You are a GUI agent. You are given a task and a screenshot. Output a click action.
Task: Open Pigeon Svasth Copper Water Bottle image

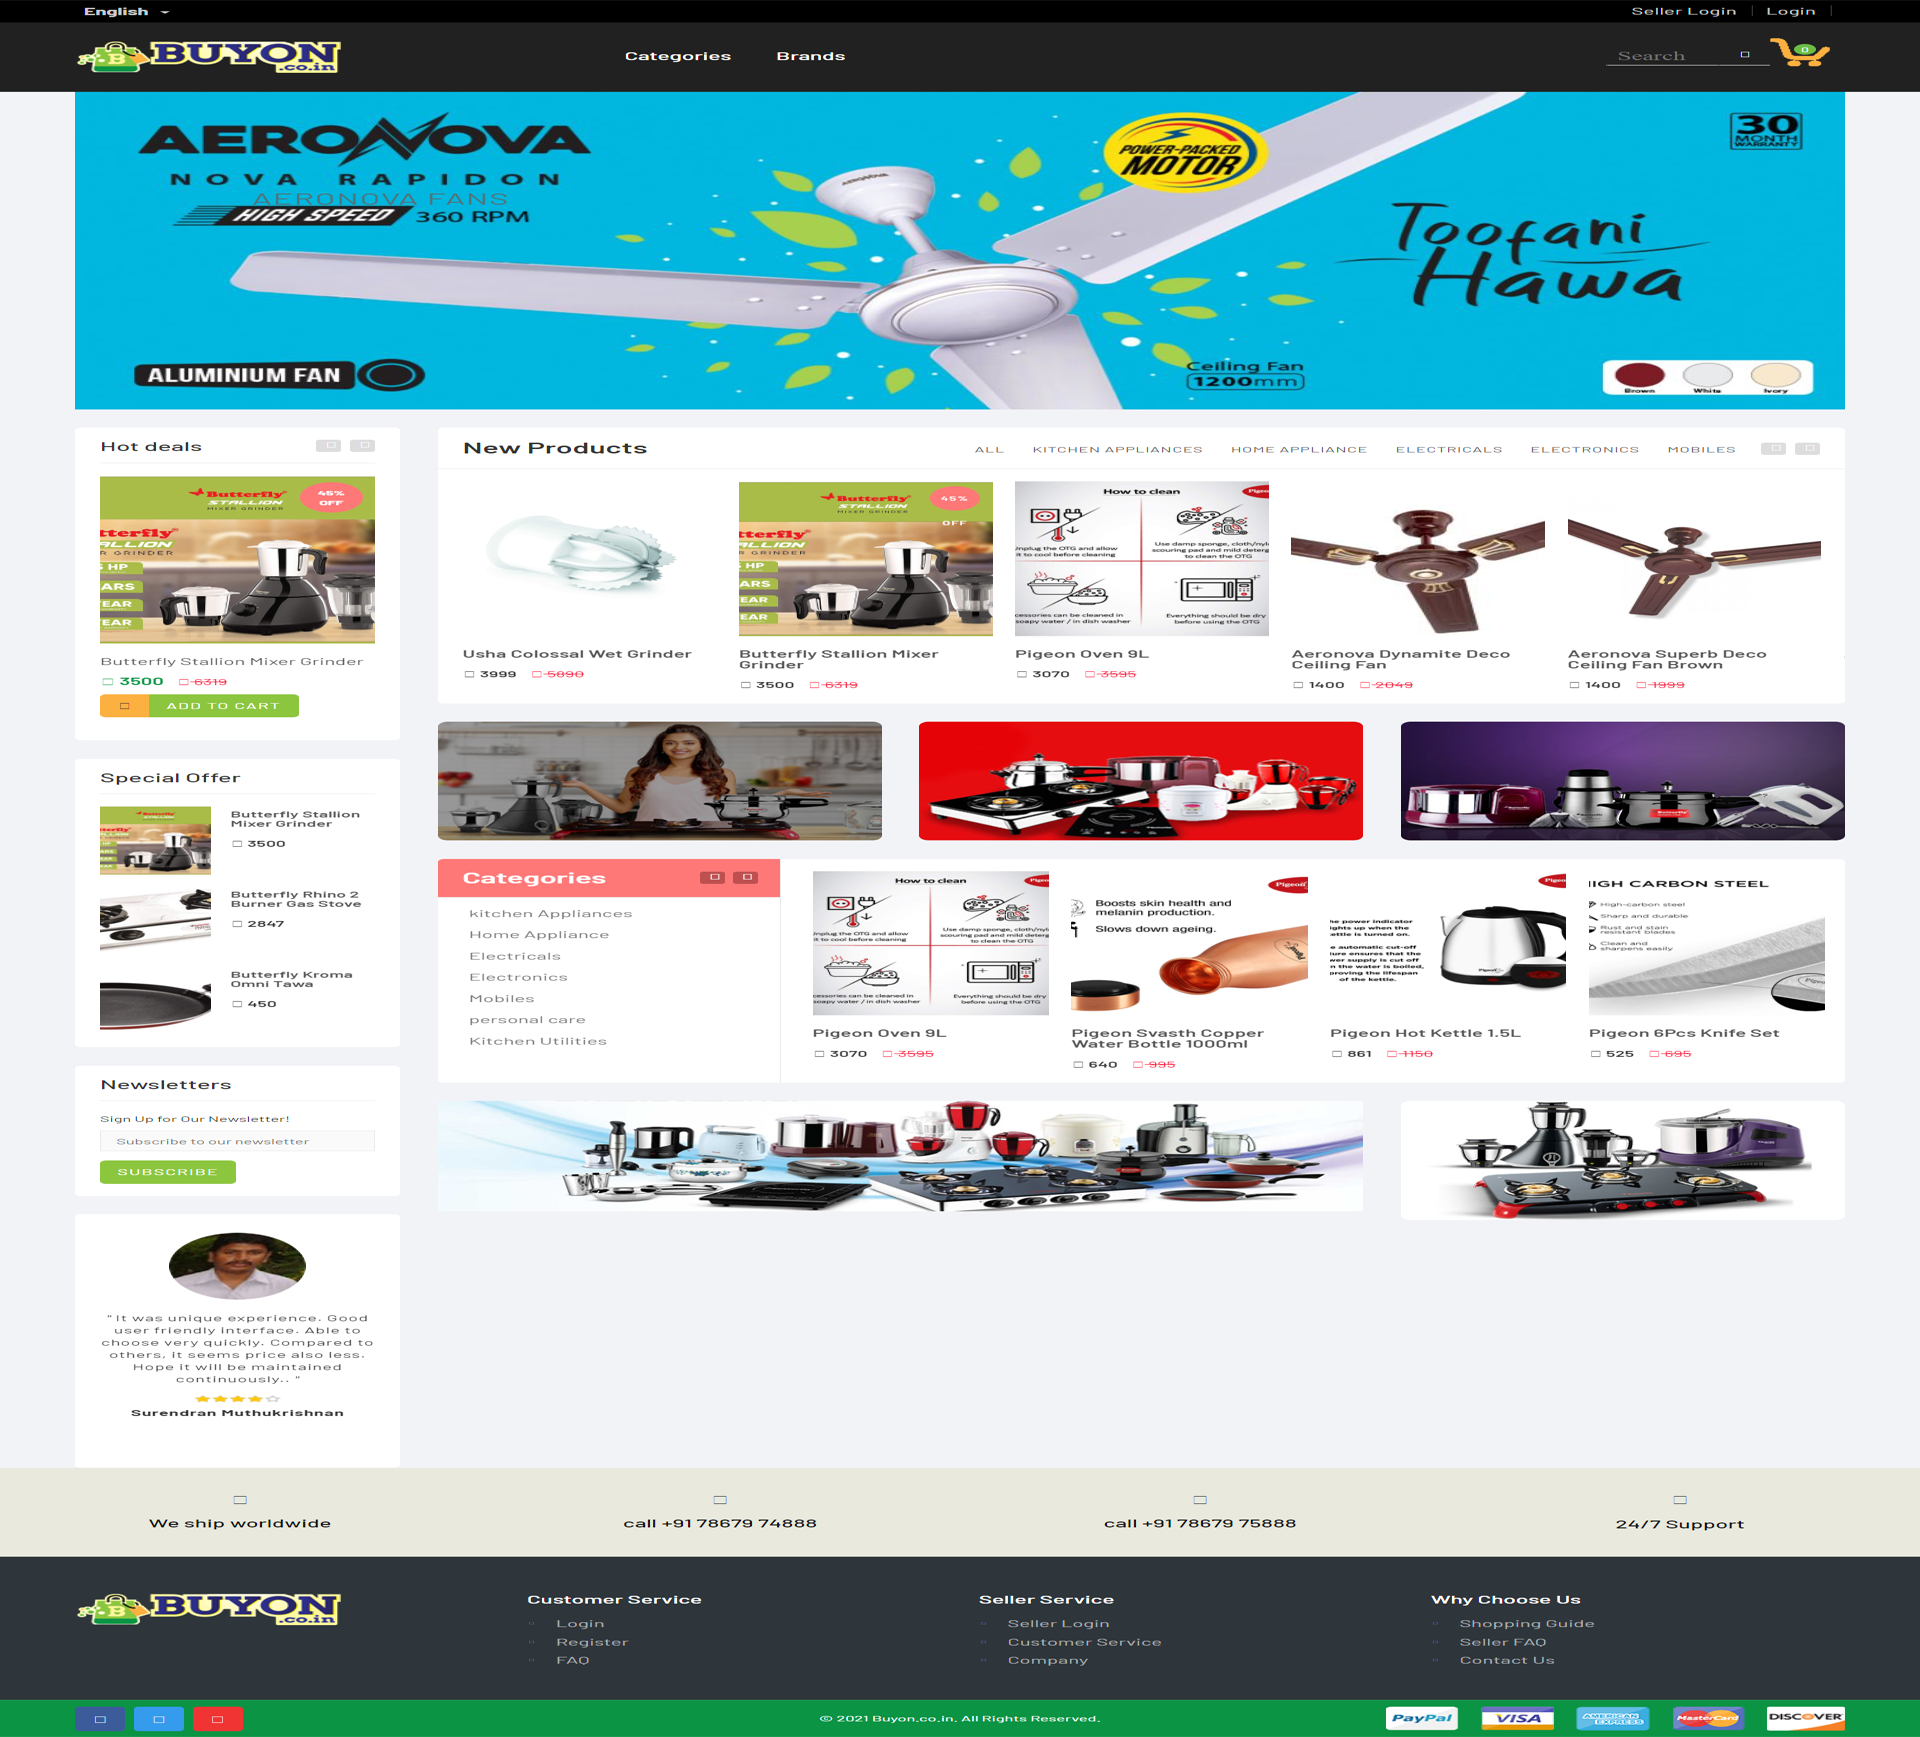coord(1189,942)
